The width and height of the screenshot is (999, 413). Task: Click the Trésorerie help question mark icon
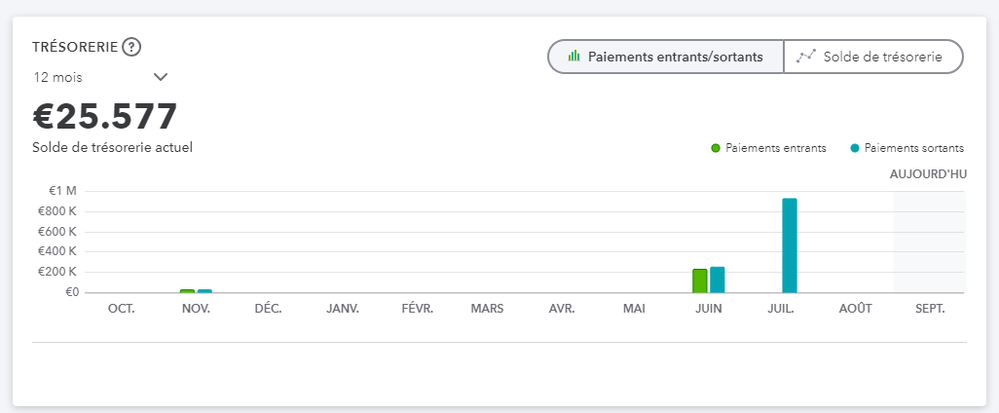coord(131,47)
